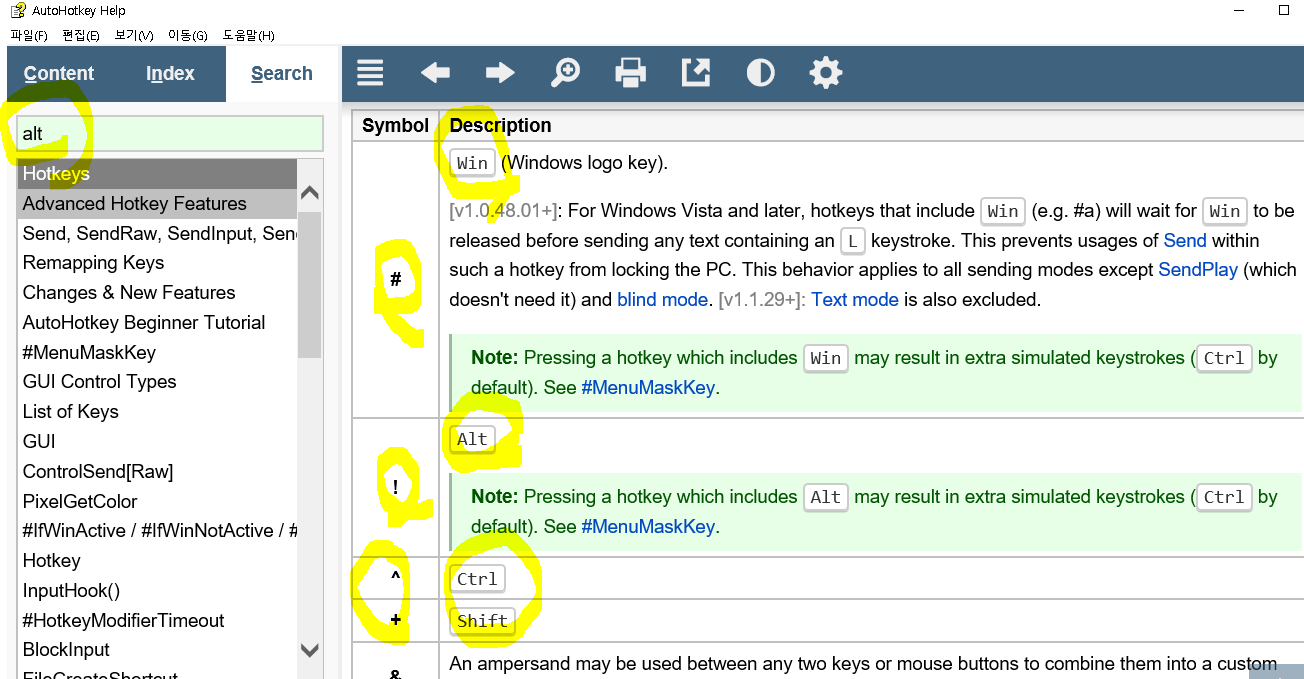
Task: Open the 보기(V) menu
Action: click(x=134, y=35)
